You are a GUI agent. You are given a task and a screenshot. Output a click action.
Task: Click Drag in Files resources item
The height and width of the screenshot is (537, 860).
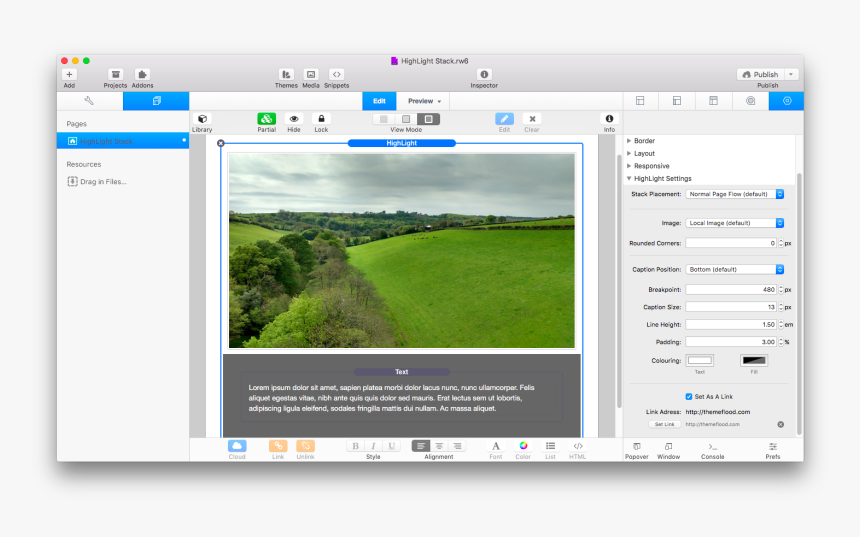coord(97,182)
